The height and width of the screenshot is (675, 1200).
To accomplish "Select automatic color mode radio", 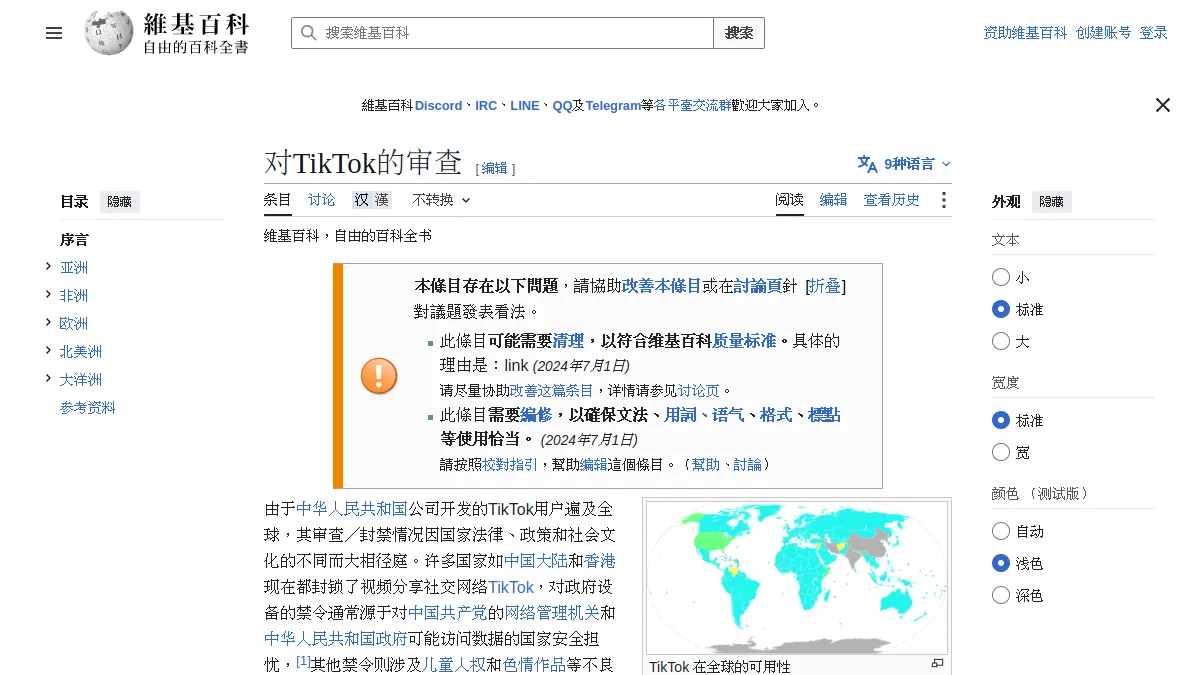I will click(1001, 531).
